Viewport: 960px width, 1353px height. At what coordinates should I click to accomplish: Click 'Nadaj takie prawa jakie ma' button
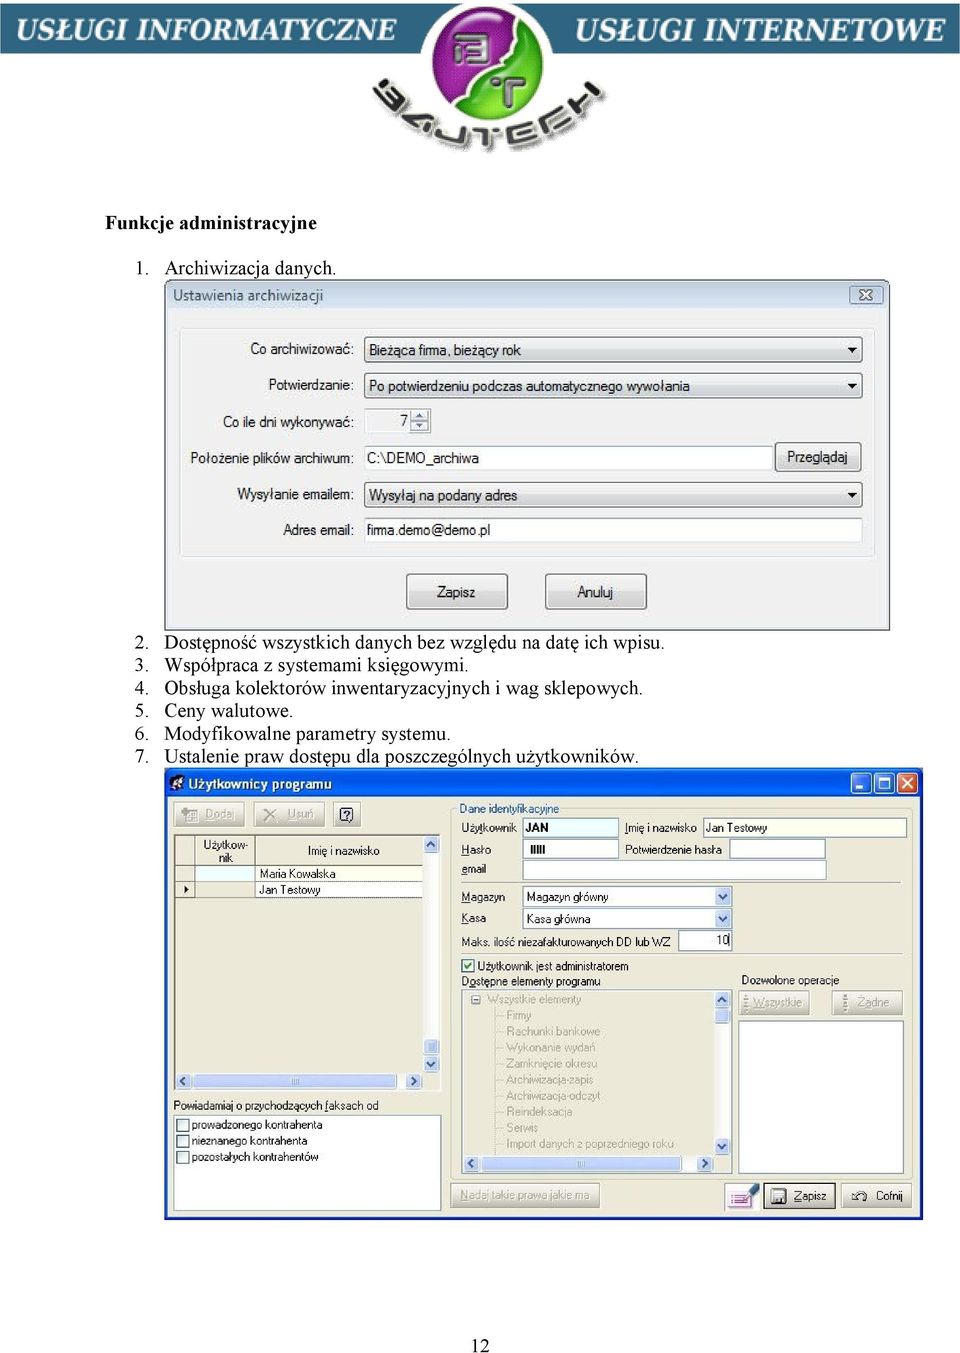point(526,1195)
